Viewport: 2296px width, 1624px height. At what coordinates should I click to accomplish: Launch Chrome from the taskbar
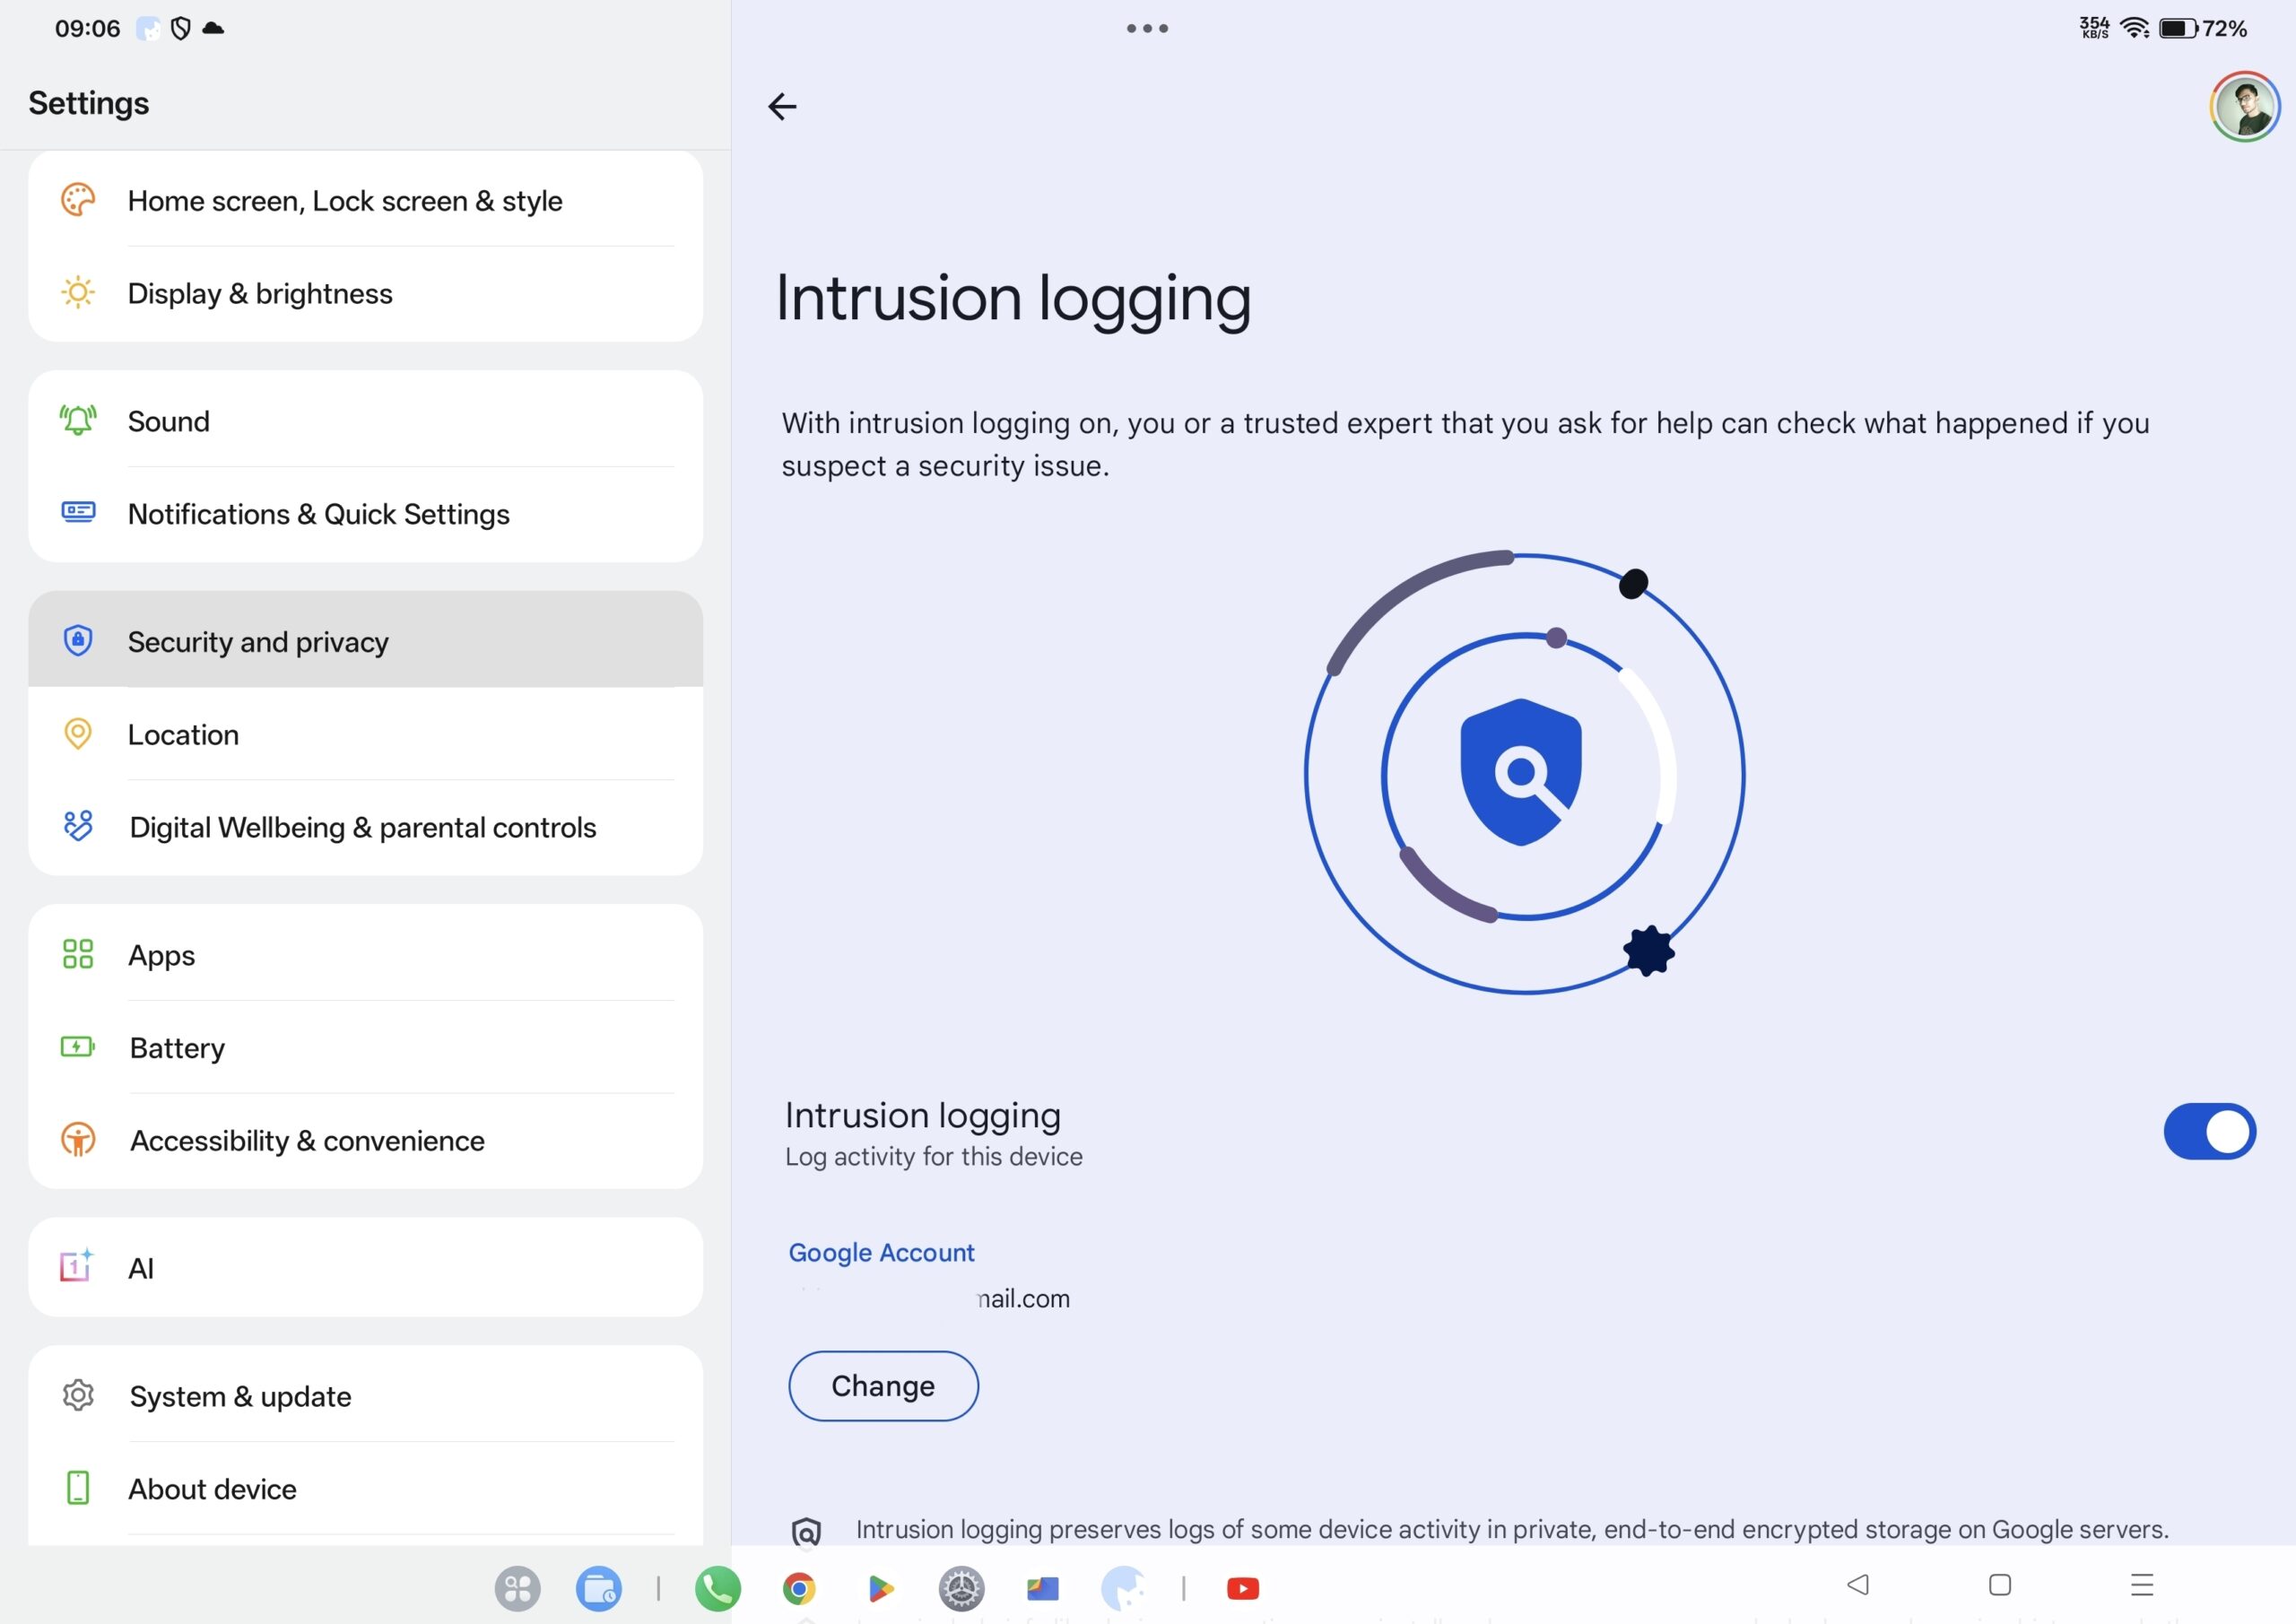click(x=799, y=1588)
